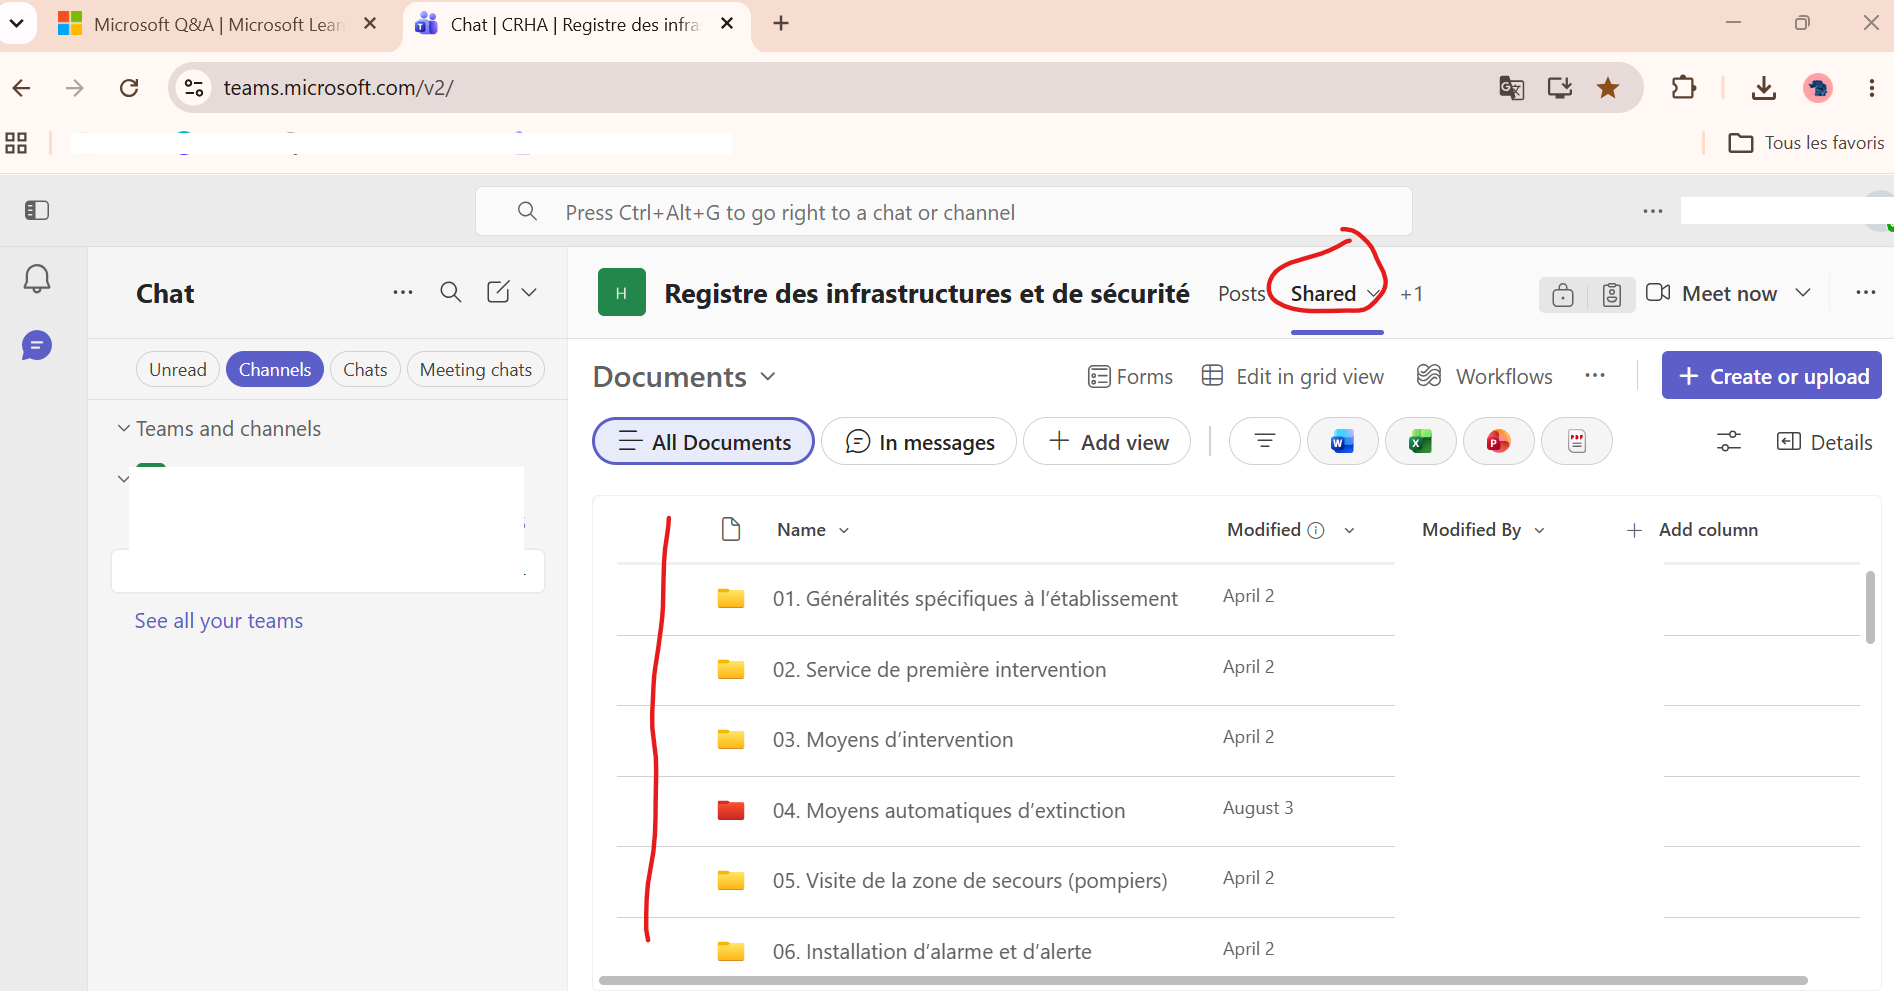
Task: Open the Modified By column dropdown
Action: point(1539,530)
